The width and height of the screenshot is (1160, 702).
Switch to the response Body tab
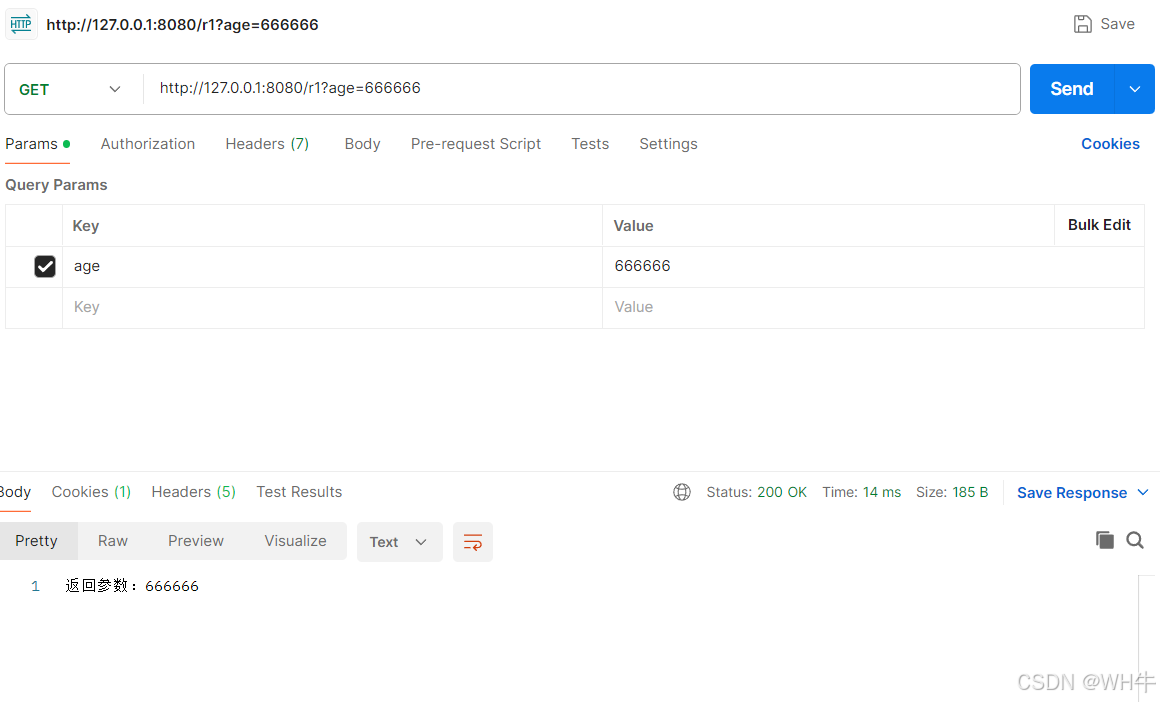coord(15,492)
